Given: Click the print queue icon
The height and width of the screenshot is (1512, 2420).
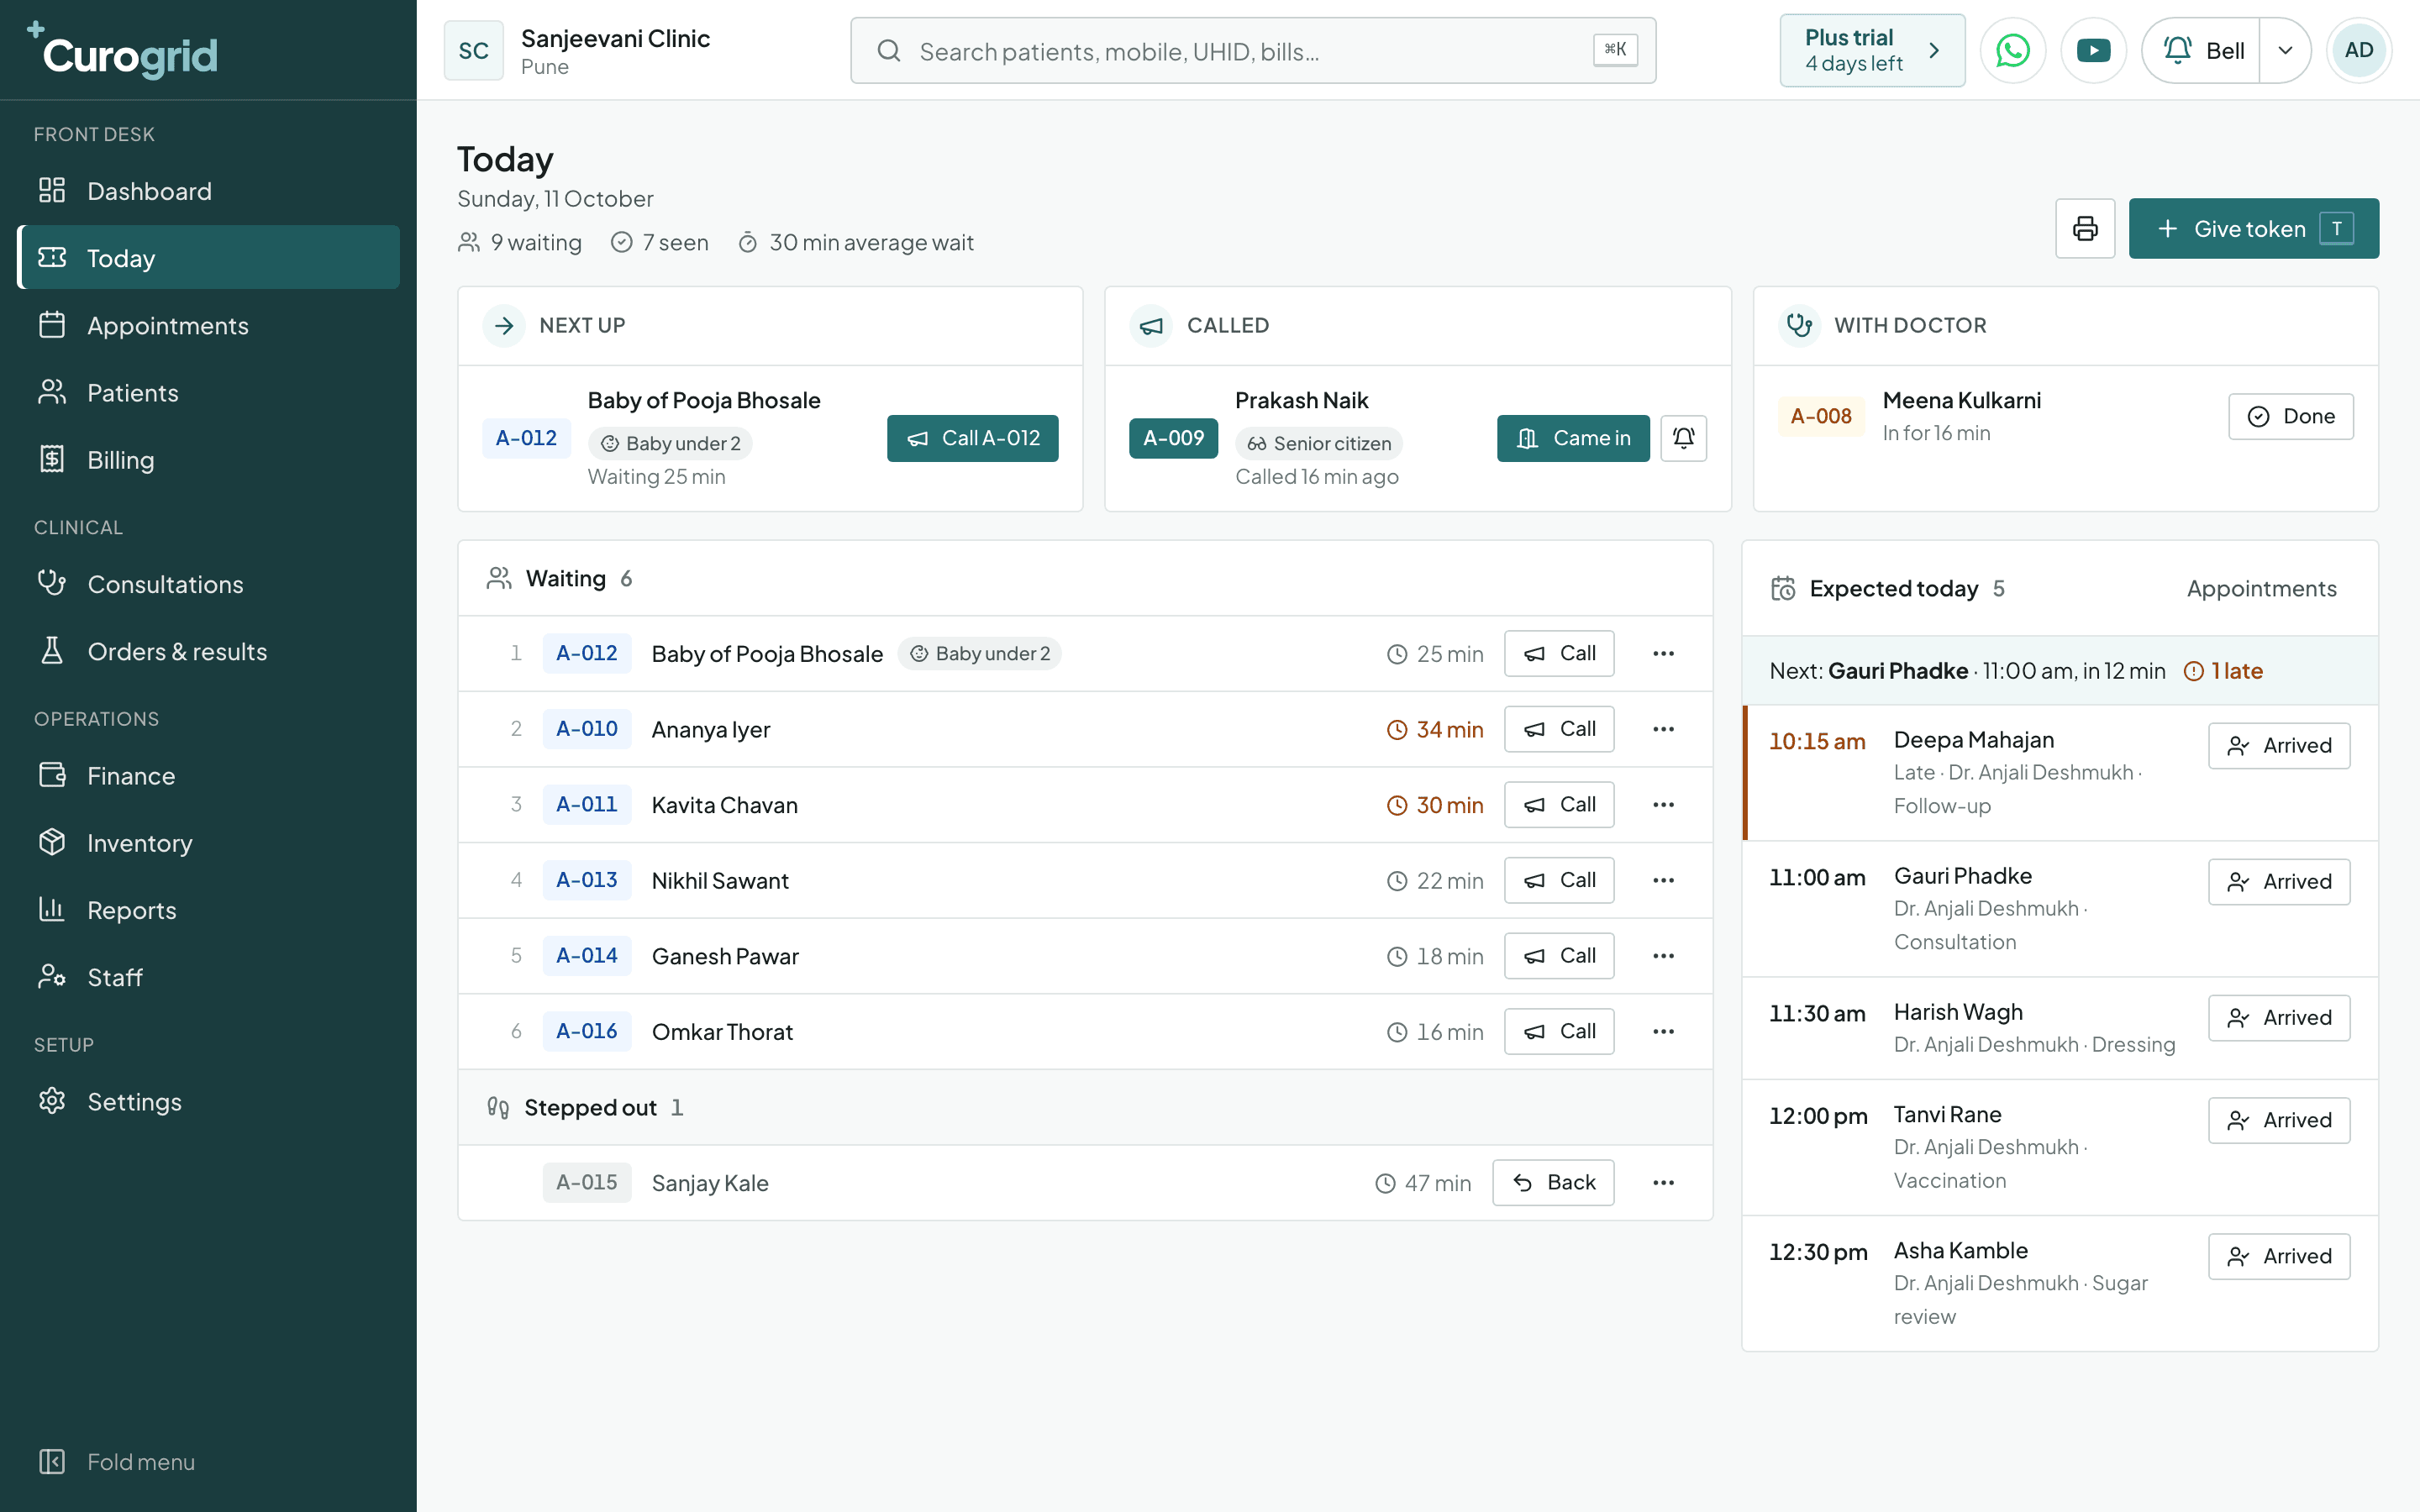Looking at the screenshot, I should pos(2085,229).
